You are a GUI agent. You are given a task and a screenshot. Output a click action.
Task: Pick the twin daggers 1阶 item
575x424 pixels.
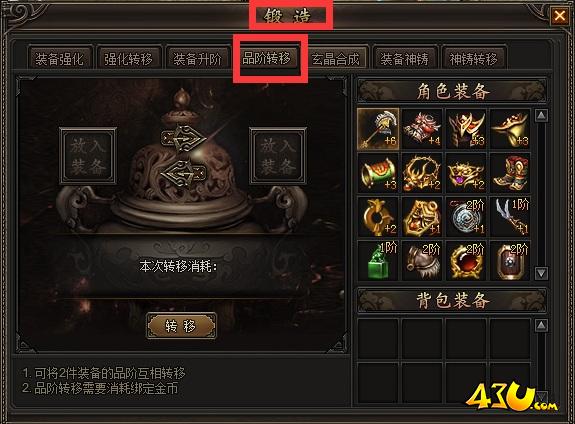click(510, 217)
